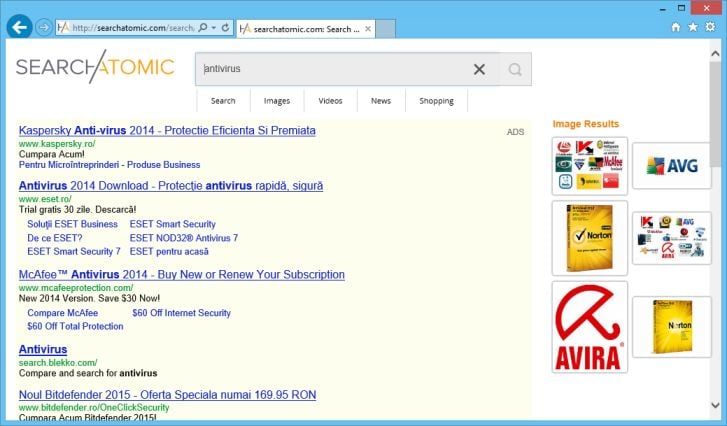
Task: Click the SearchAtomic logo
Action: pyautogui.click(x=95, y=67)
